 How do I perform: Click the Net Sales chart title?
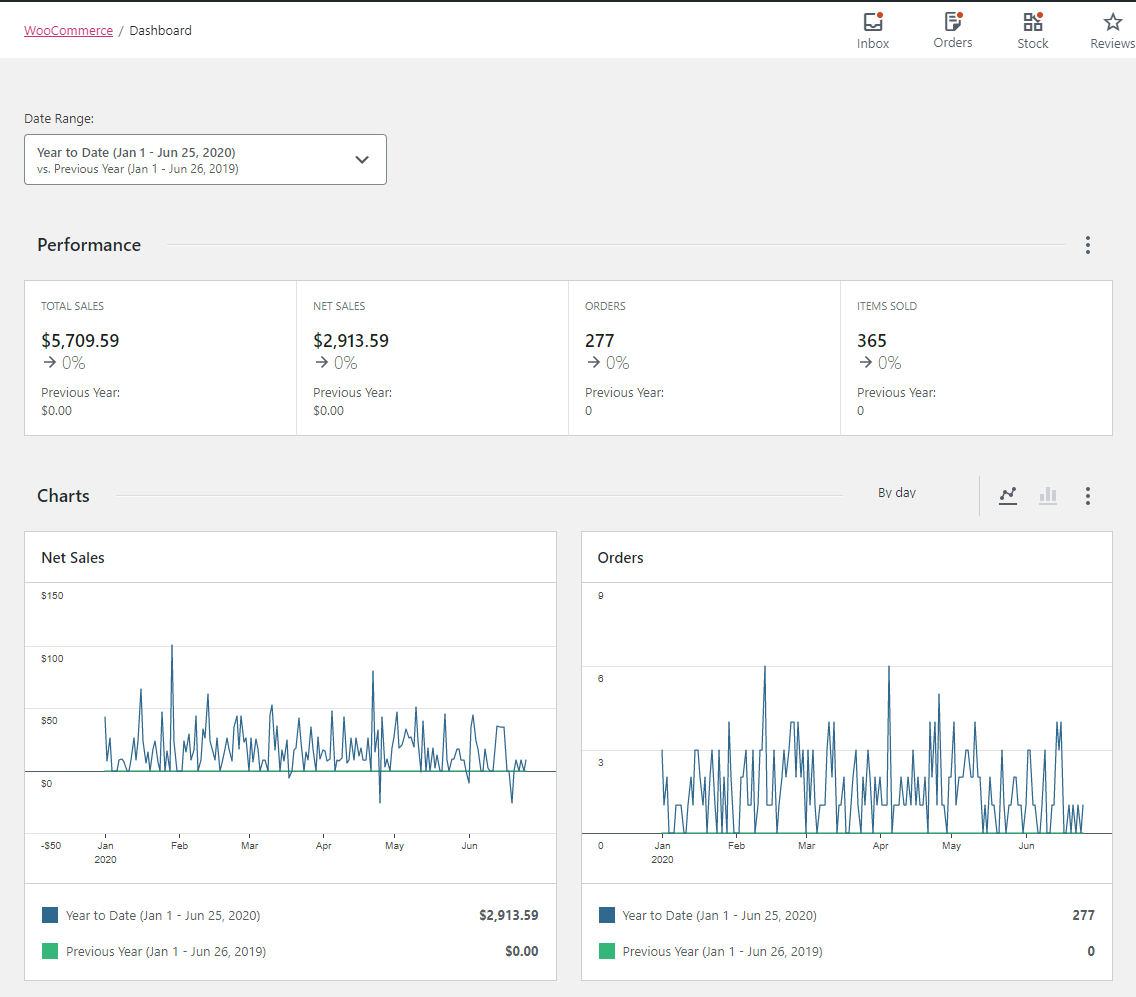73,558
